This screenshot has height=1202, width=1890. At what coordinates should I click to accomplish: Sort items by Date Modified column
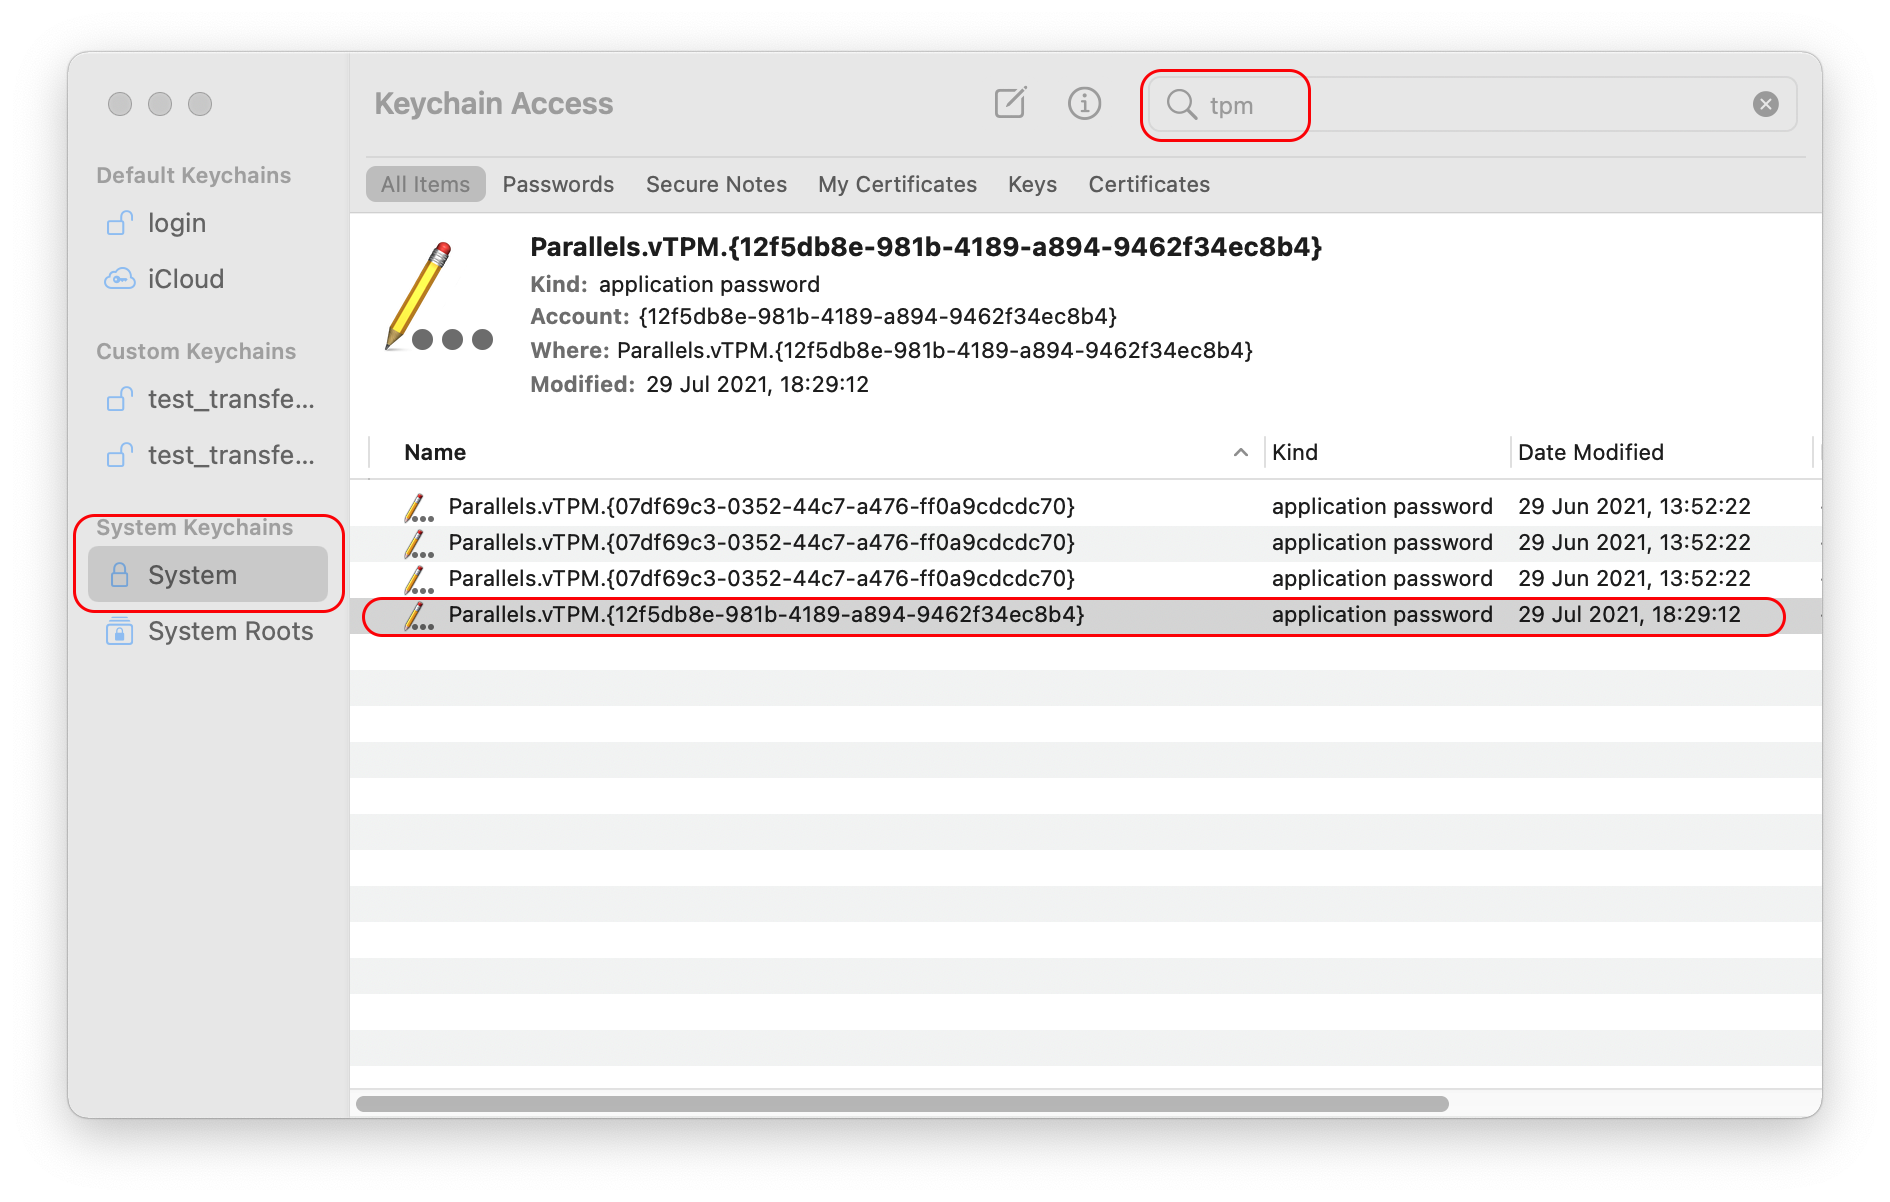pos(1590,452)
